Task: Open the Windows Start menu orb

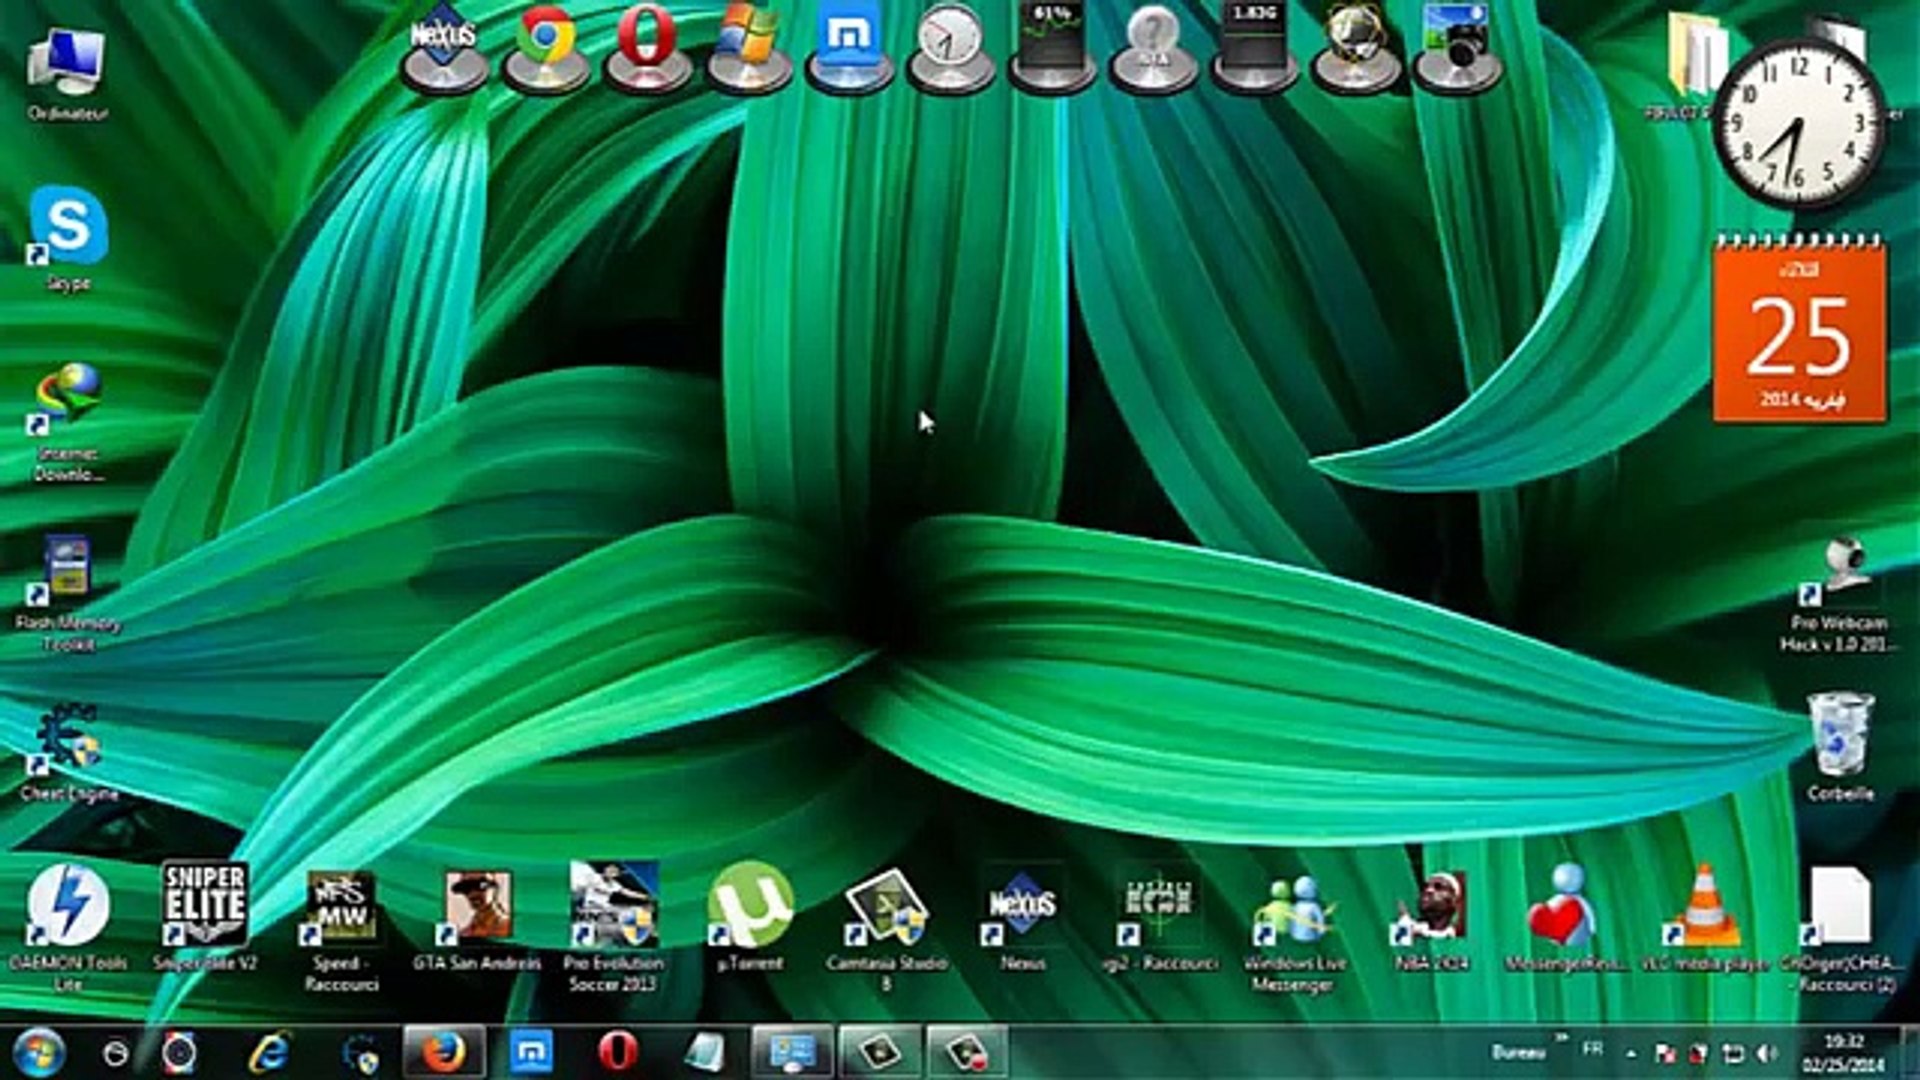Action: (x=40, y=1052)
